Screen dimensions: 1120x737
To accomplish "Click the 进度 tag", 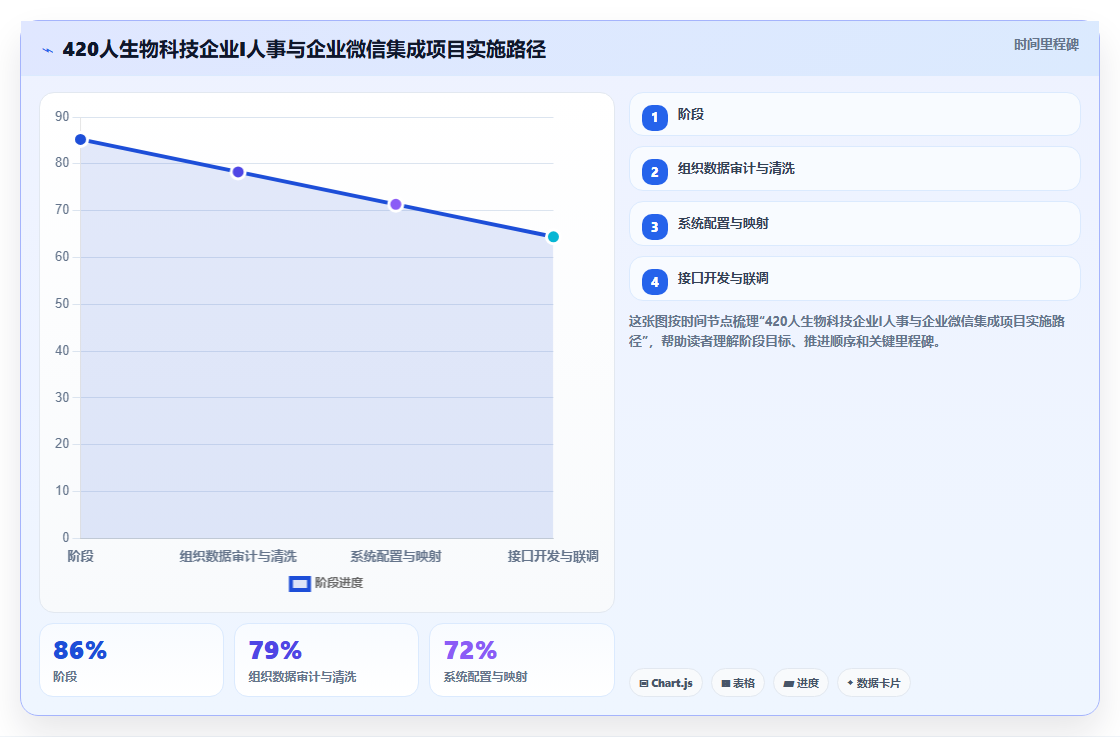I will [801, 683].
